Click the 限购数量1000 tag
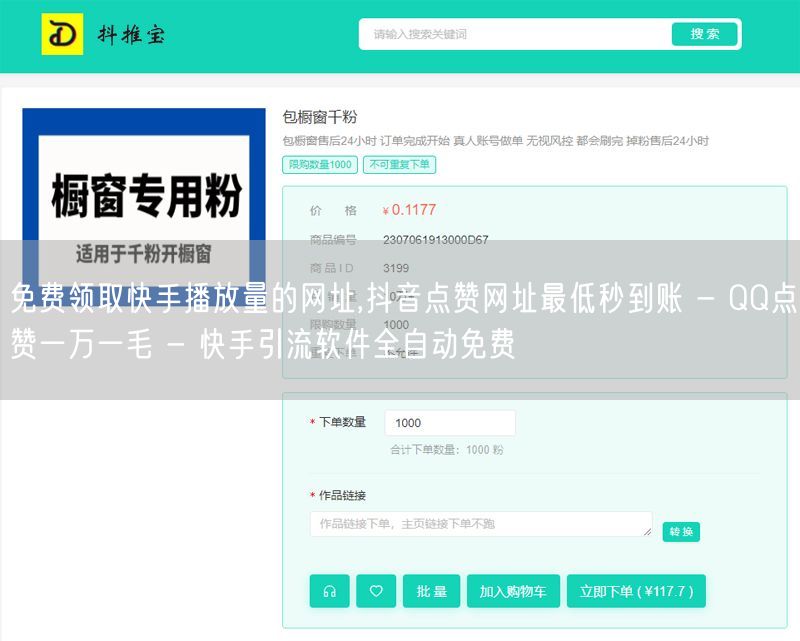Viewport: 800px width, 641px height. (x=320, y=164)
